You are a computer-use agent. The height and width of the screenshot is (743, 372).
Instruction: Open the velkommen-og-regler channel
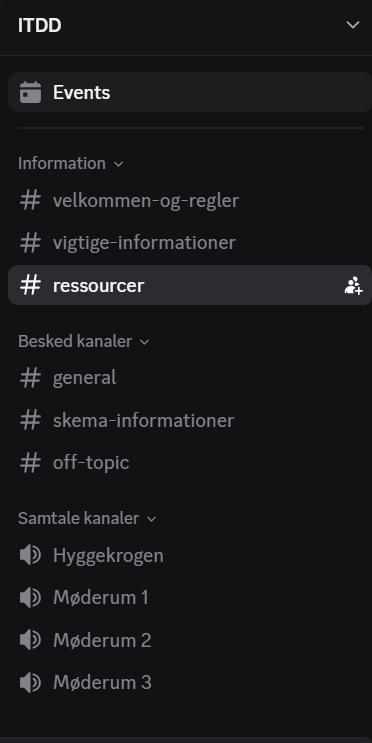tap(190, 201)
